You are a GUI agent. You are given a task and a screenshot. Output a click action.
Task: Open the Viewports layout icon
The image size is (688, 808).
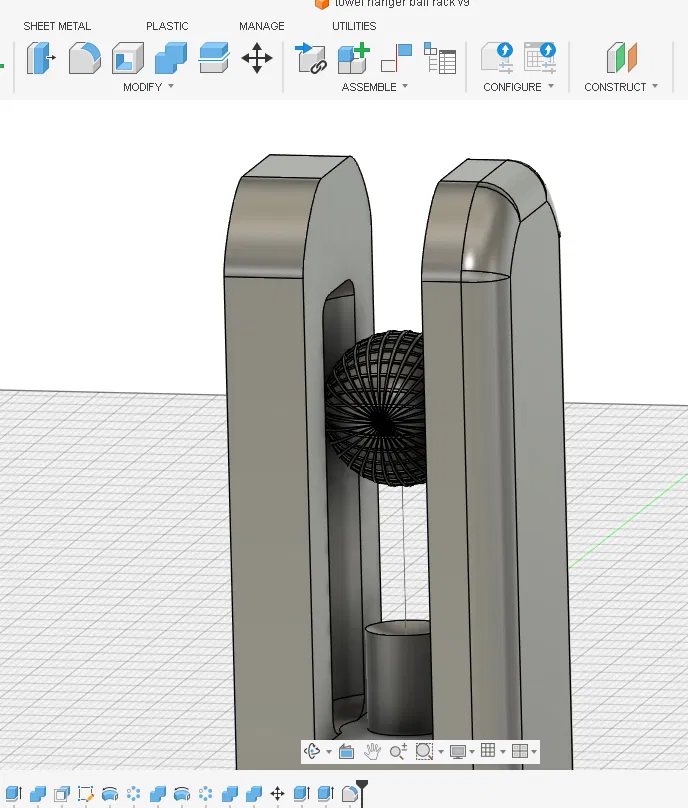point(519,751)
